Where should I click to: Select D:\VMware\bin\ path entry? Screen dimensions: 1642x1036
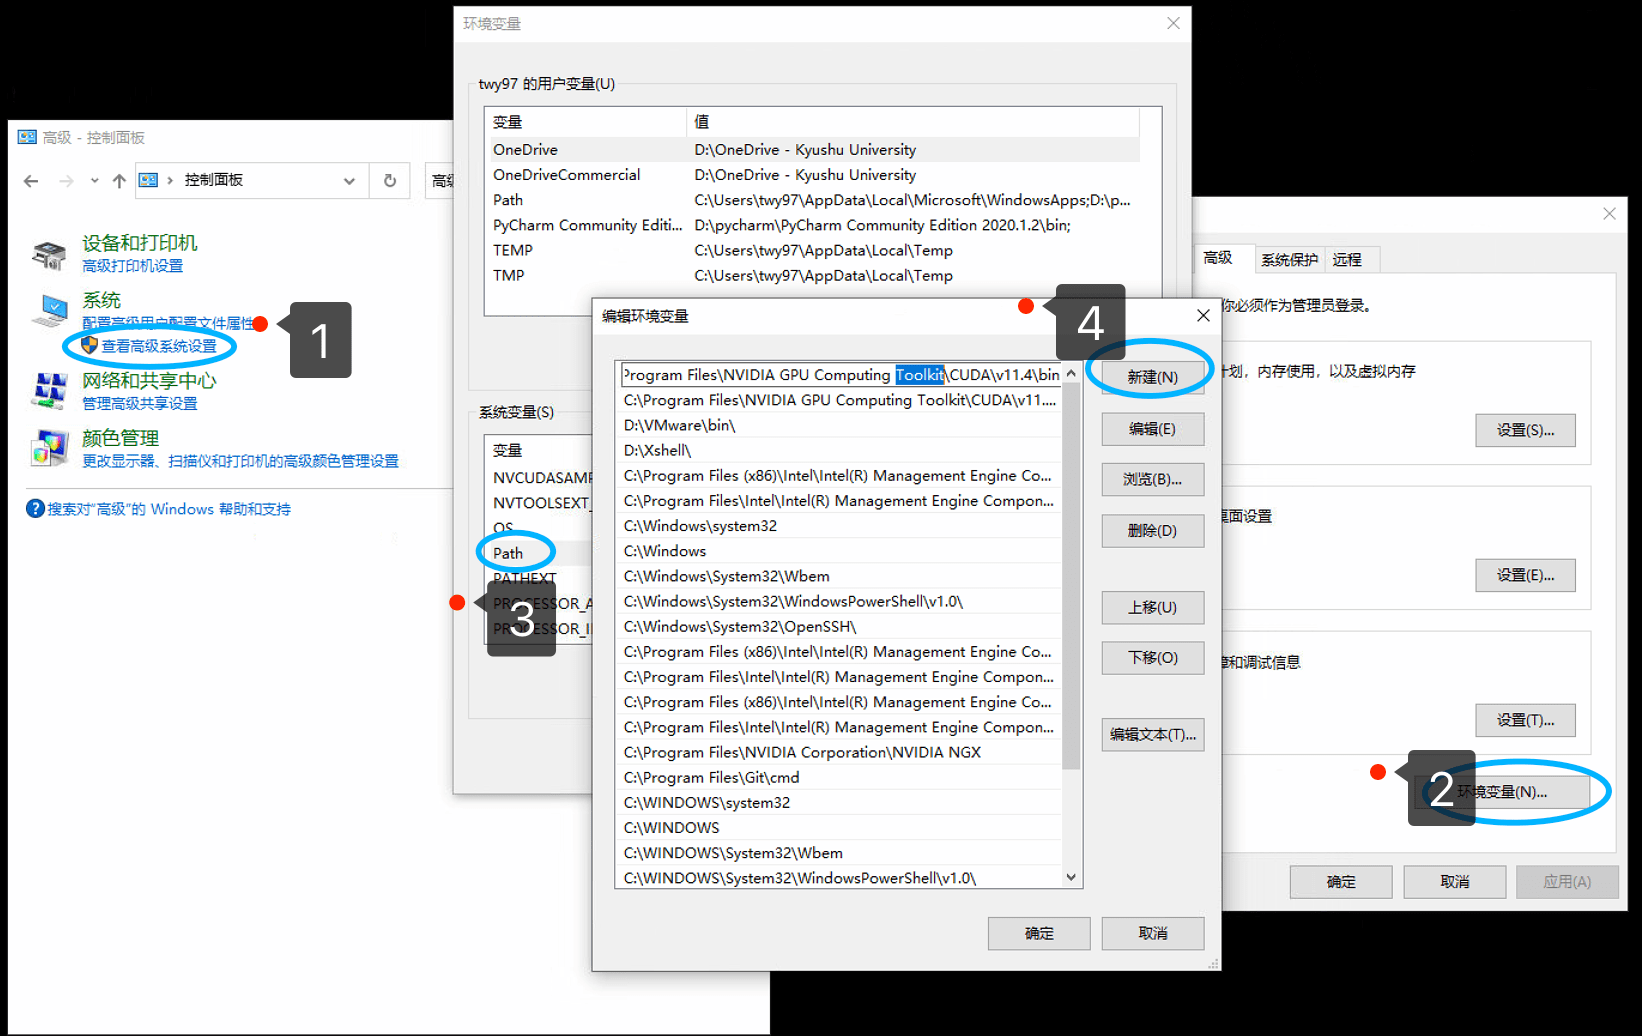(x=839, y=425)
